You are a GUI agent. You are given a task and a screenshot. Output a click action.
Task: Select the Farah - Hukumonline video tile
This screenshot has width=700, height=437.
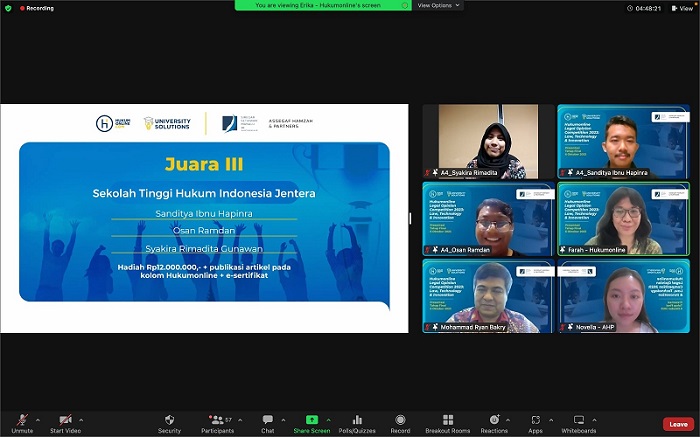[x=623, y=219]
